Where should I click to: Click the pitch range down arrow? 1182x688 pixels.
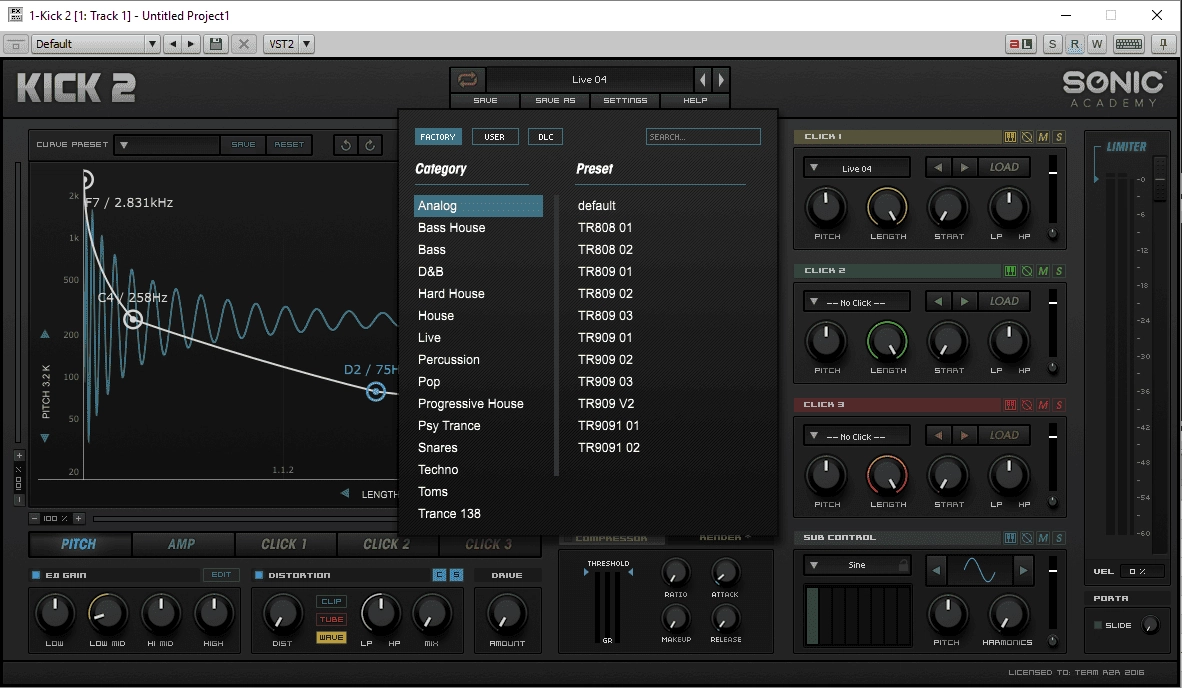pyautogui.click(x=44, y=438)
